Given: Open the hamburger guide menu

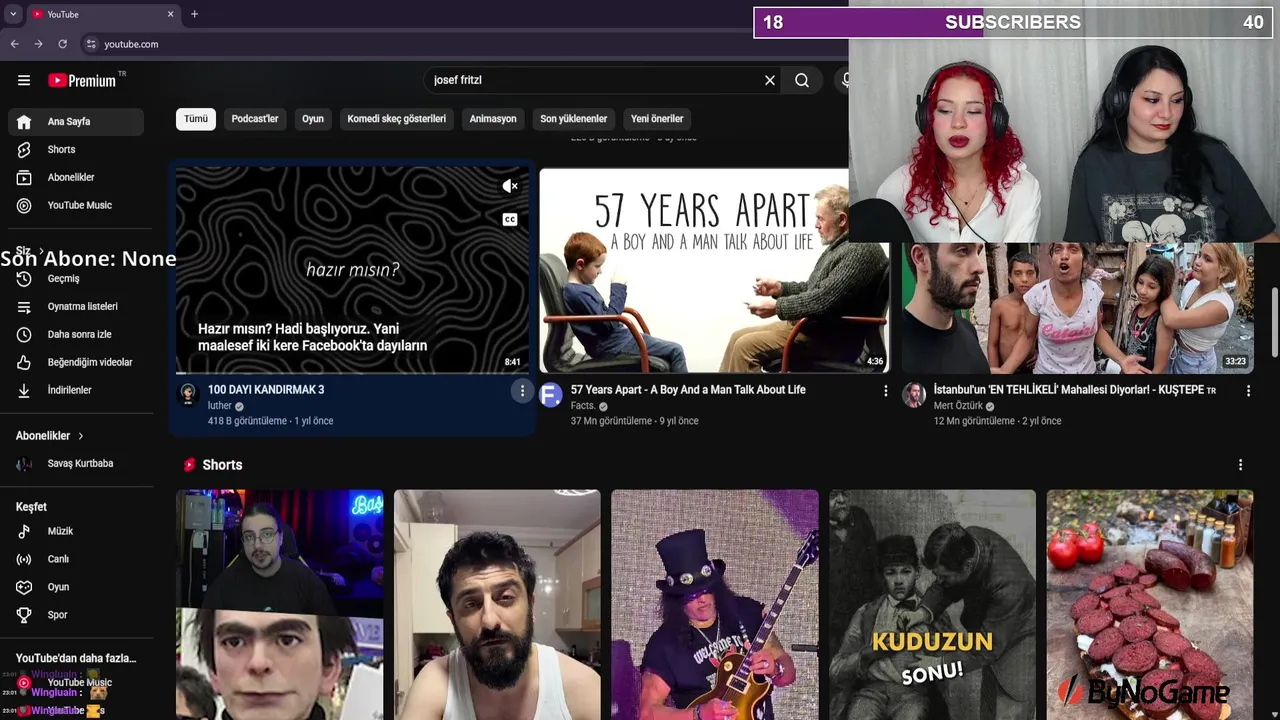Looking at the screenshot, I should pos(24,80).
